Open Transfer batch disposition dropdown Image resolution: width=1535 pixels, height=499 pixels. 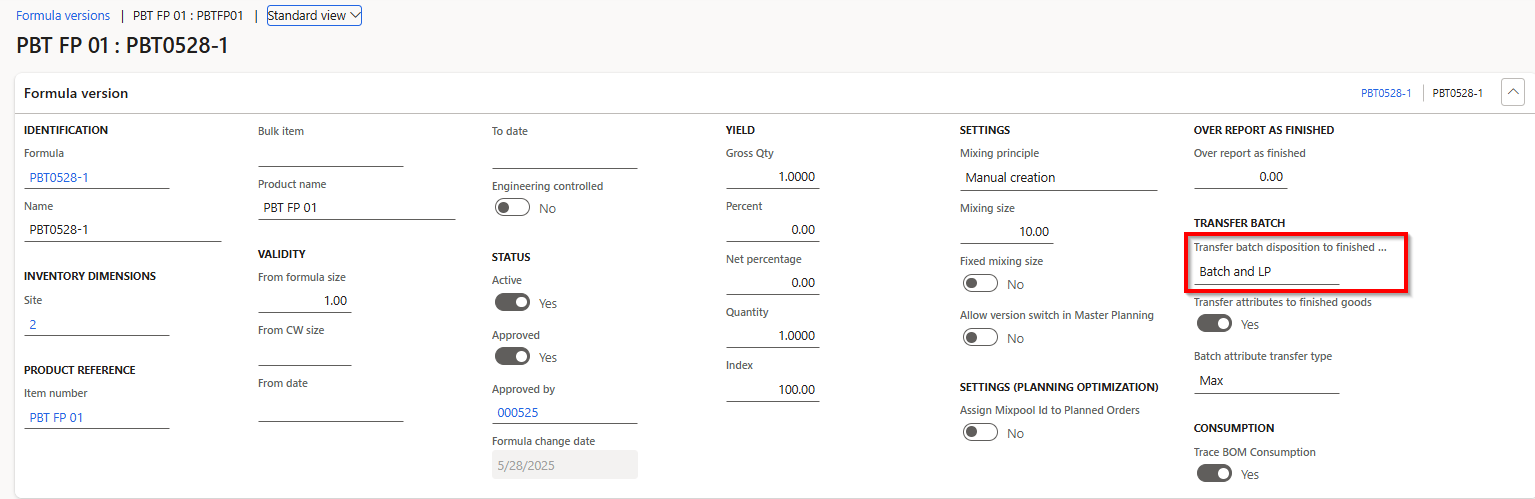[x=1266, y=272]
